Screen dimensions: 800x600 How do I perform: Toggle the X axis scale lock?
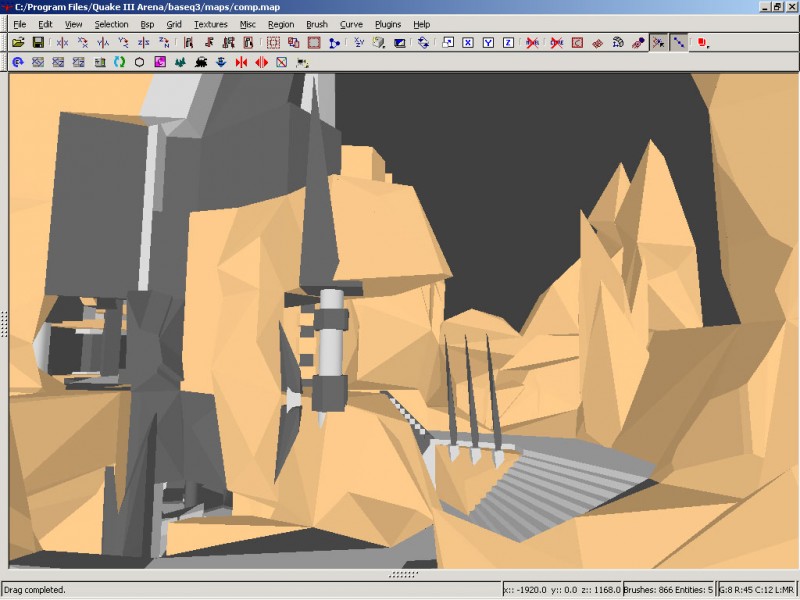point(468,42)
